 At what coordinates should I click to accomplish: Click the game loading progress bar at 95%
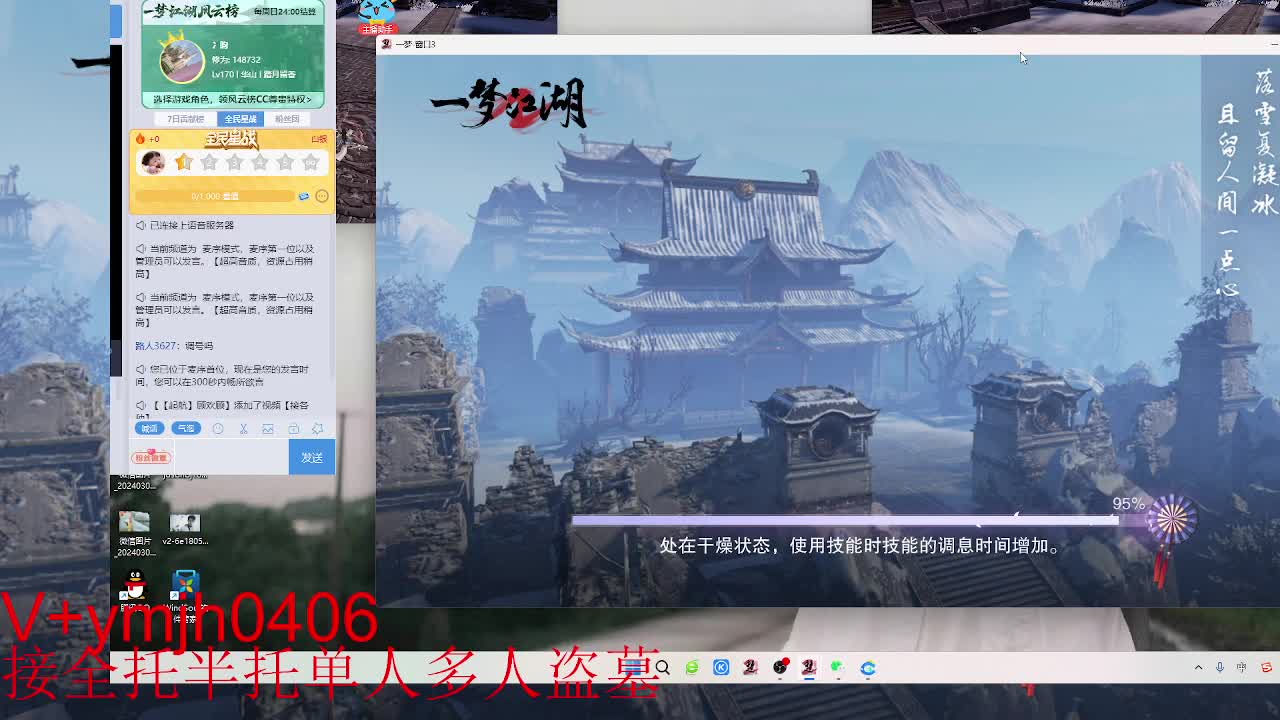pyautogui.click(x=845, y=520)
